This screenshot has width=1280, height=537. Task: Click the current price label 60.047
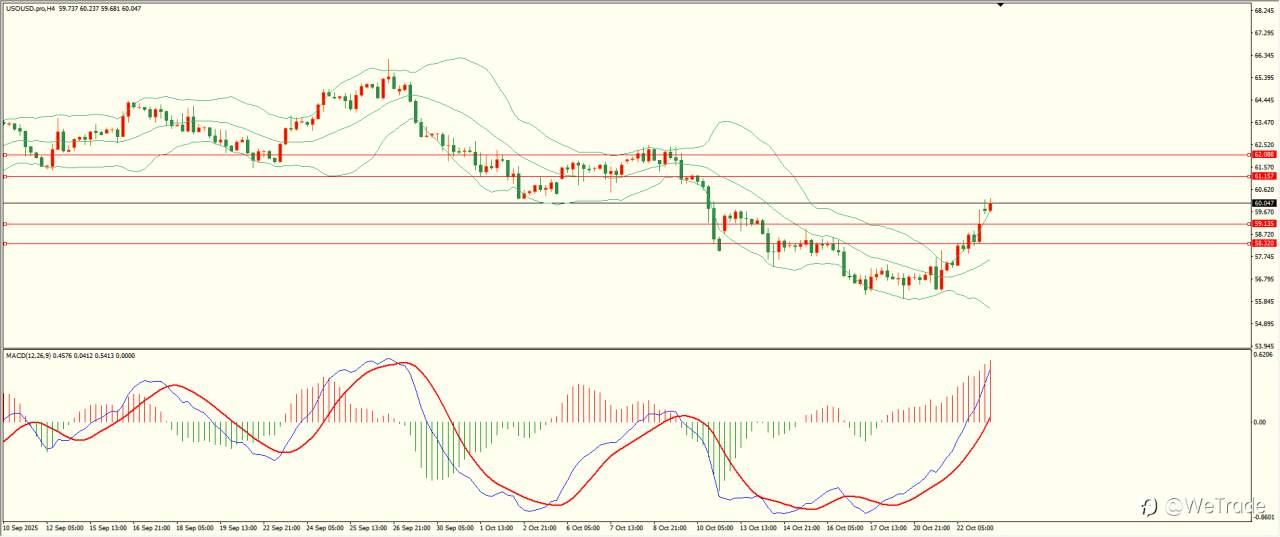tap(1264, 203)
